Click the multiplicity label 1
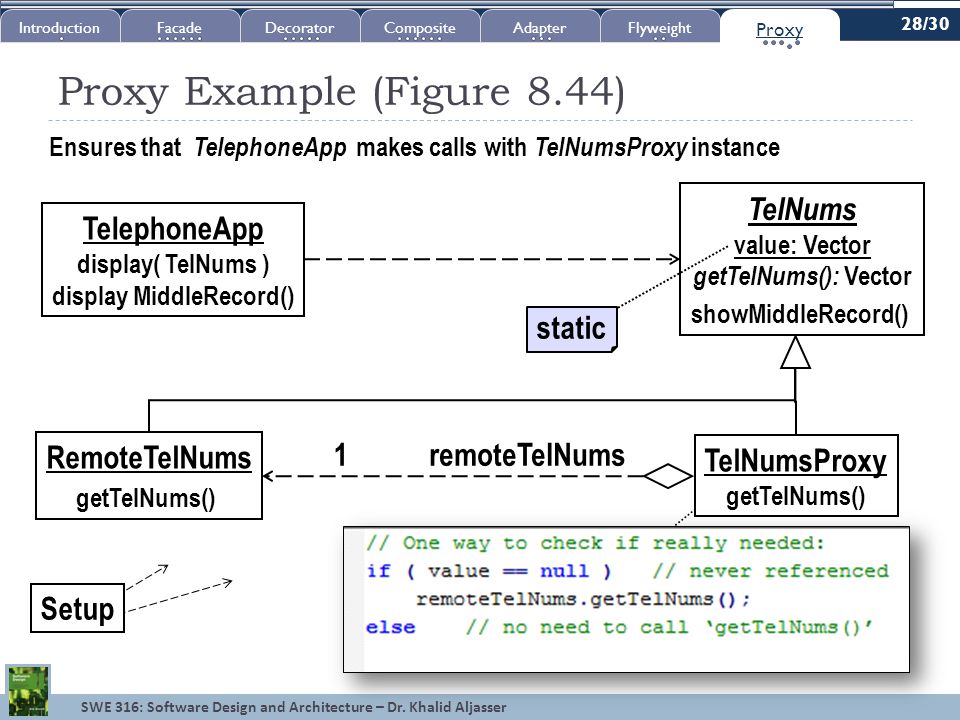Screen dimensions: 960x720 pos(340,455)
